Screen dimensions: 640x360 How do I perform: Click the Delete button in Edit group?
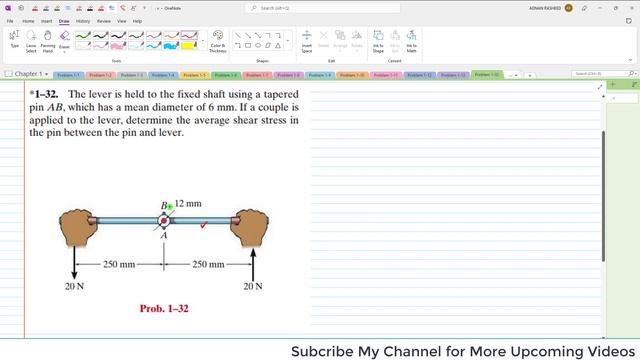(x=323, y=40)
